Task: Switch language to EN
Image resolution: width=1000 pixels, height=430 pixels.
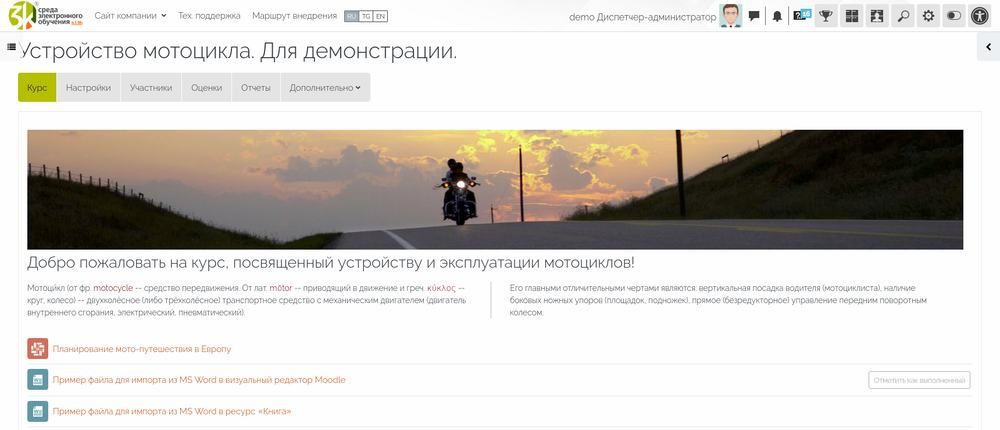Action: (x=380, y=16)
